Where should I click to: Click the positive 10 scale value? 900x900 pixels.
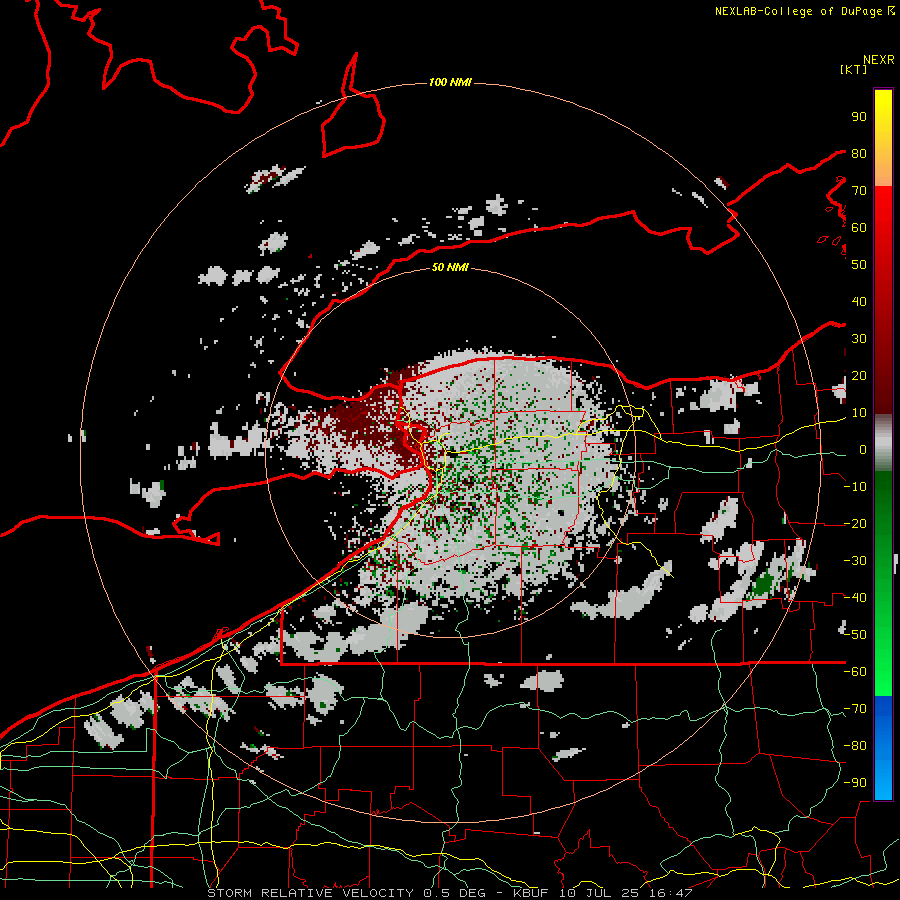point(859,413)
